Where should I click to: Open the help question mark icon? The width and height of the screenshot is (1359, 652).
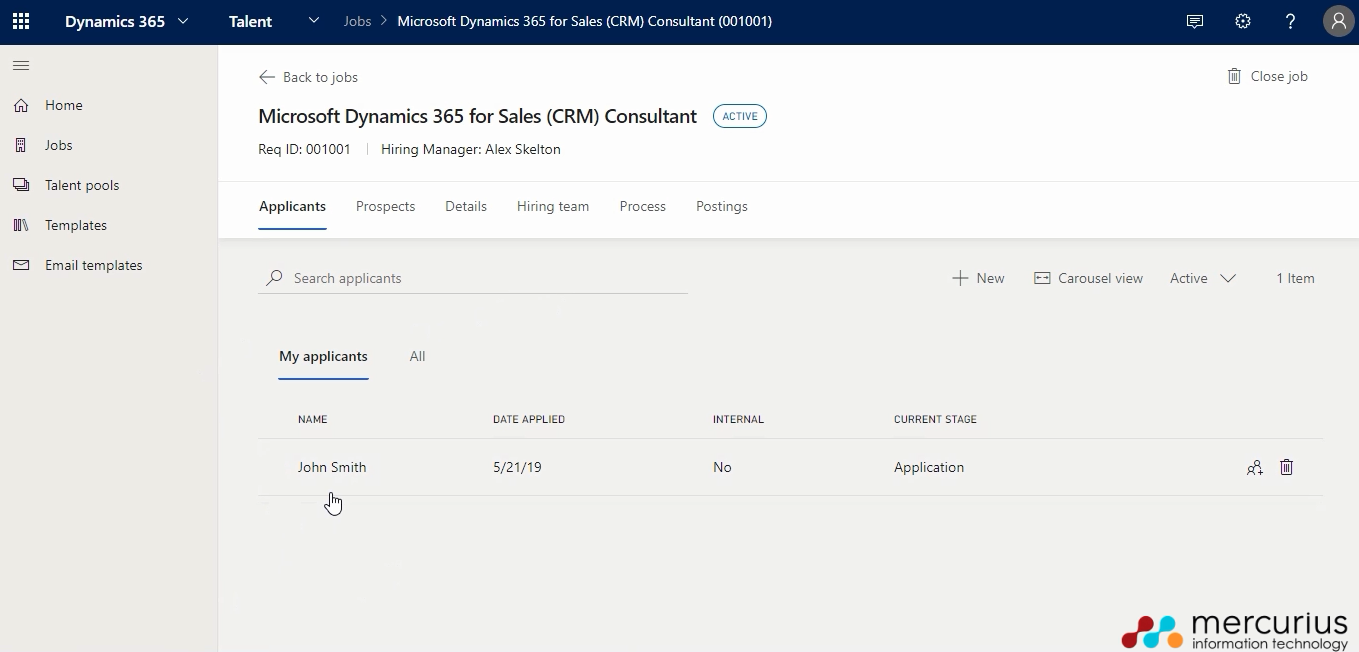[x=1291, y=21]
